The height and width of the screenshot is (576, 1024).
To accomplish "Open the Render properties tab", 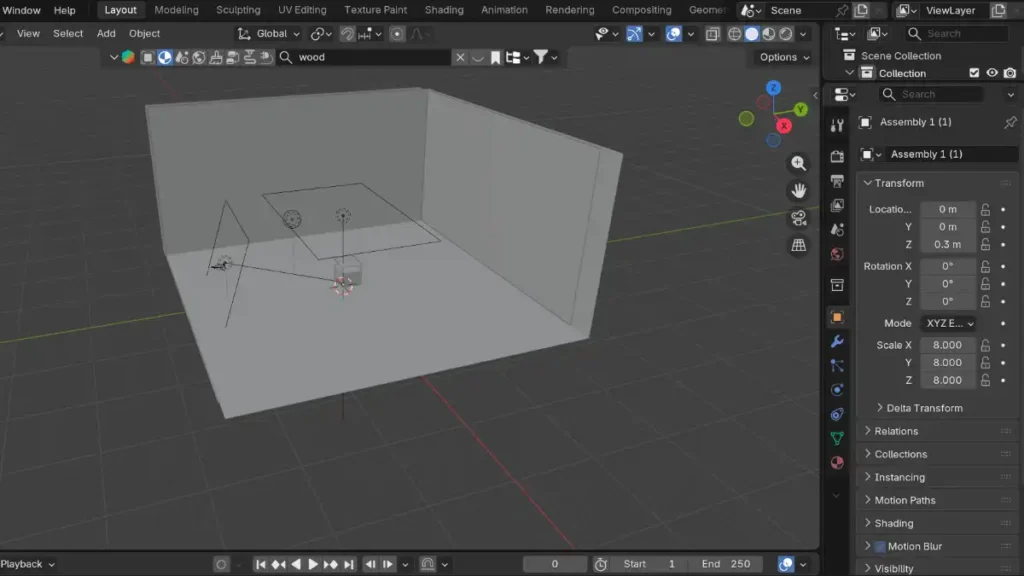I will (837, 157).
